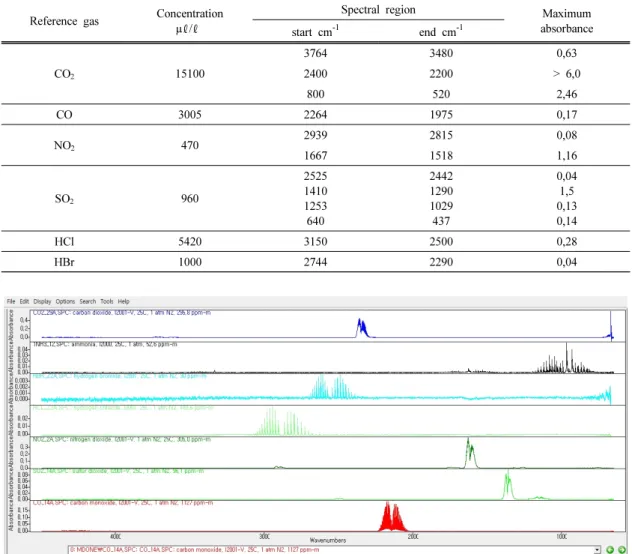Open the Options menu
The image size is (632, 554).
tap(65, 301)
